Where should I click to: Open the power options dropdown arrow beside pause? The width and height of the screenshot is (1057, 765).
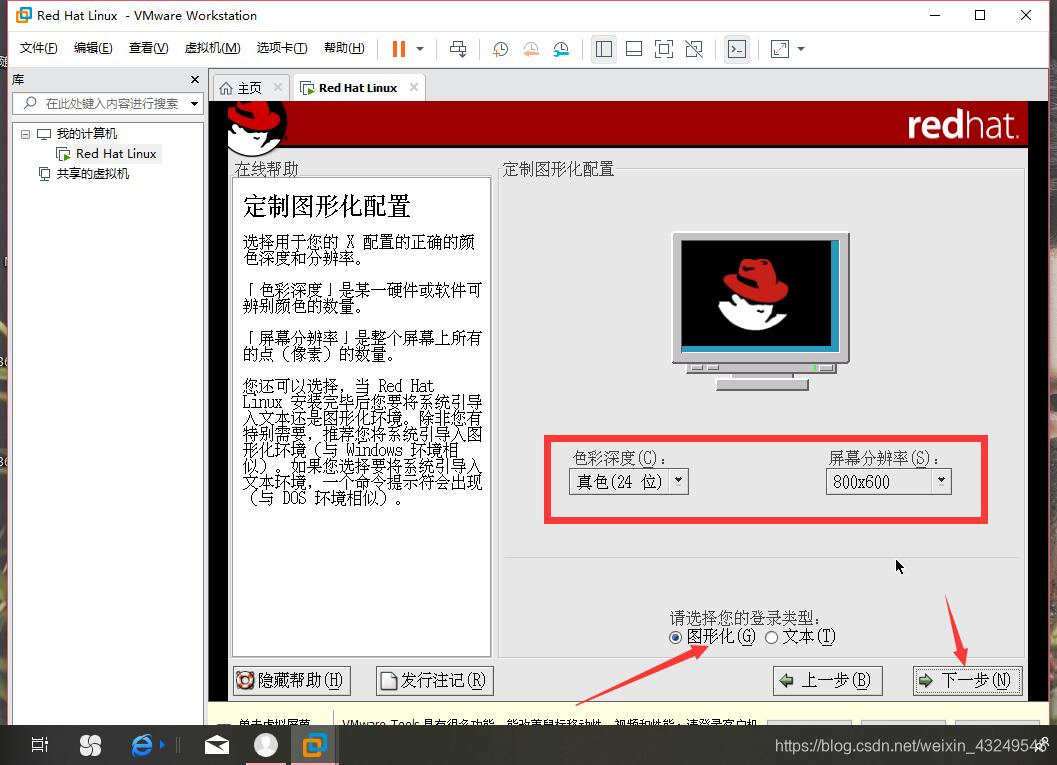coord(420,49)
